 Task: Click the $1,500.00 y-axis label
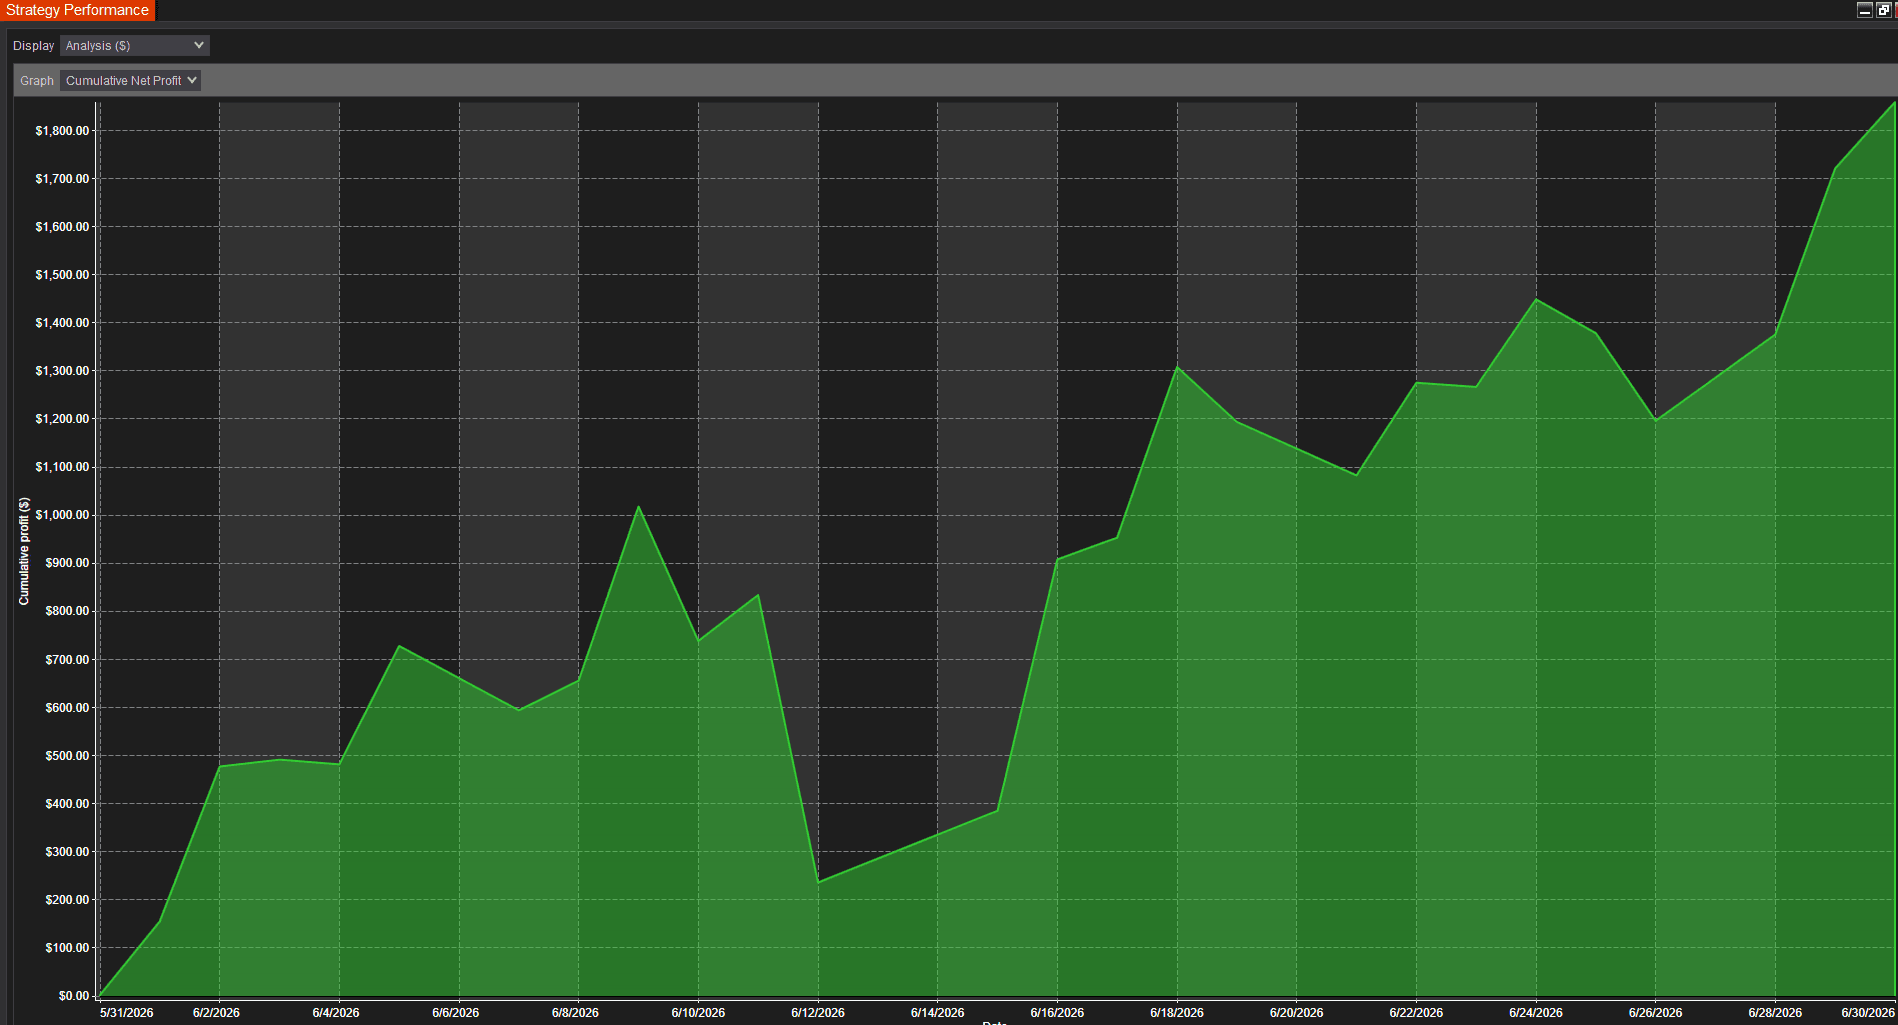[62, 275]
